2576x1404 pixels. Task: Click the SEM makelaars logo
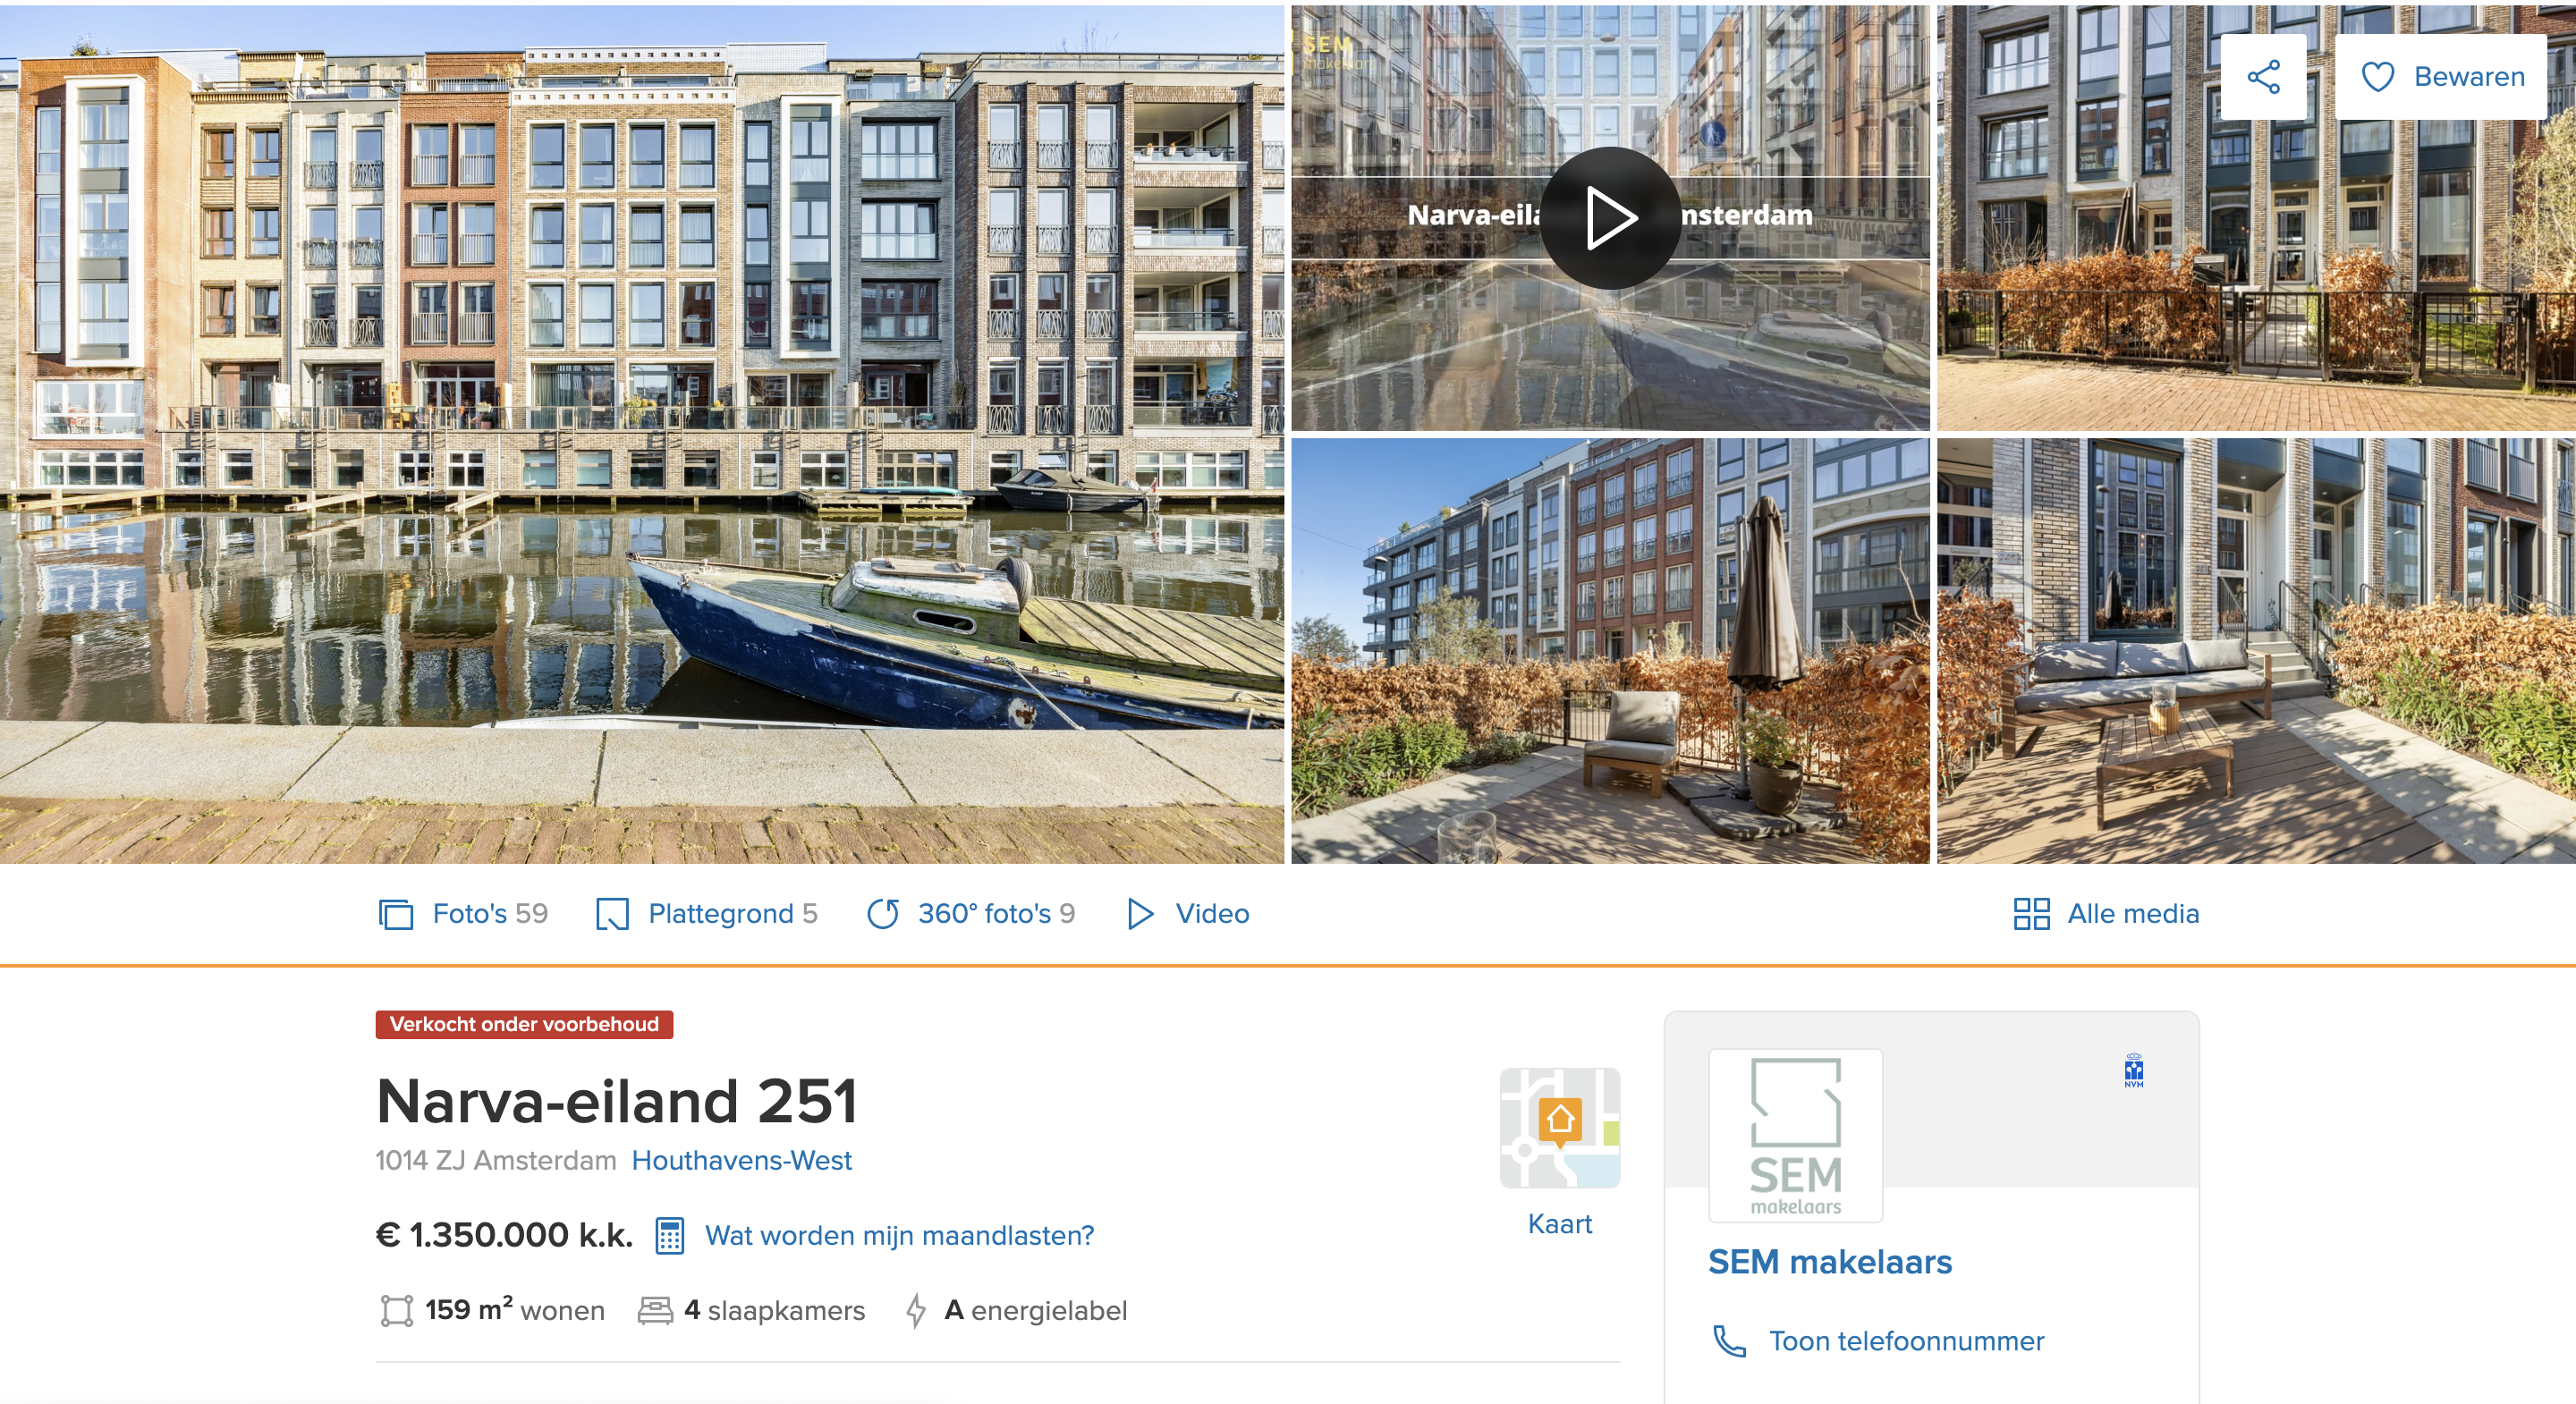point(1795,1135)
